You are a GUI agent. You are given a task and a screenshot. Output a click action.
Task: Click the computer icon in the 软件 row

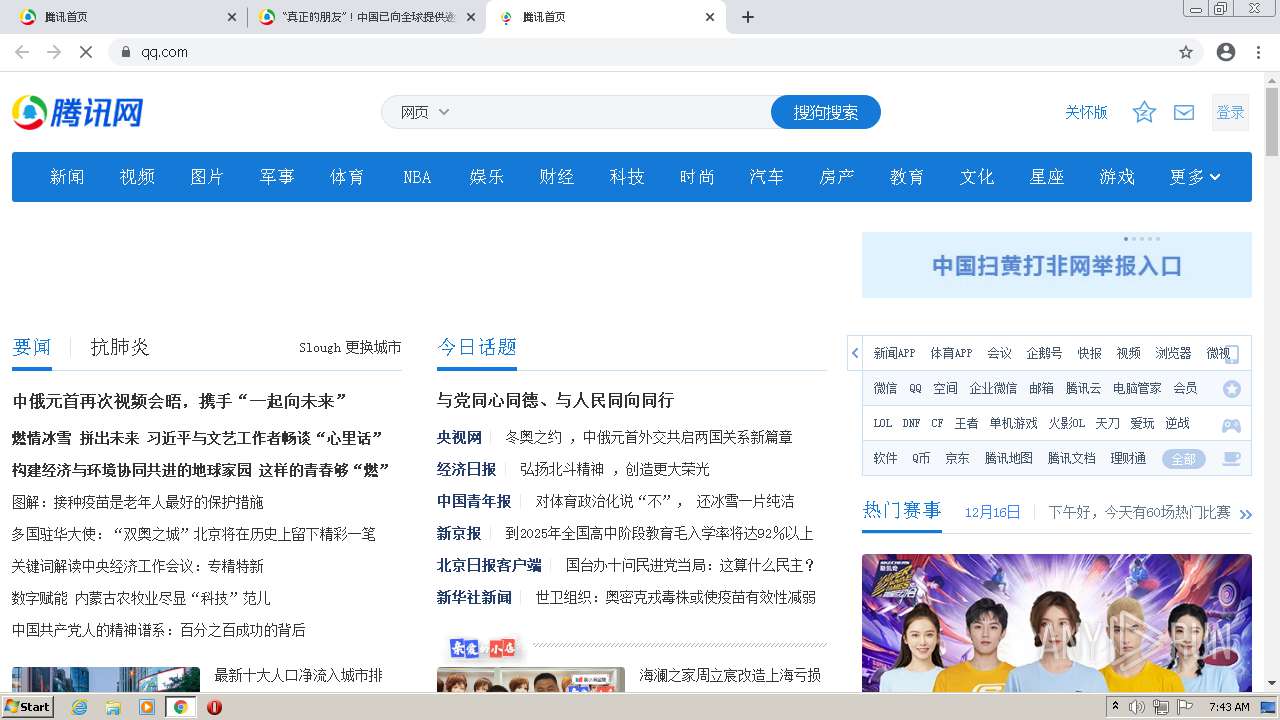[1232, 459]
